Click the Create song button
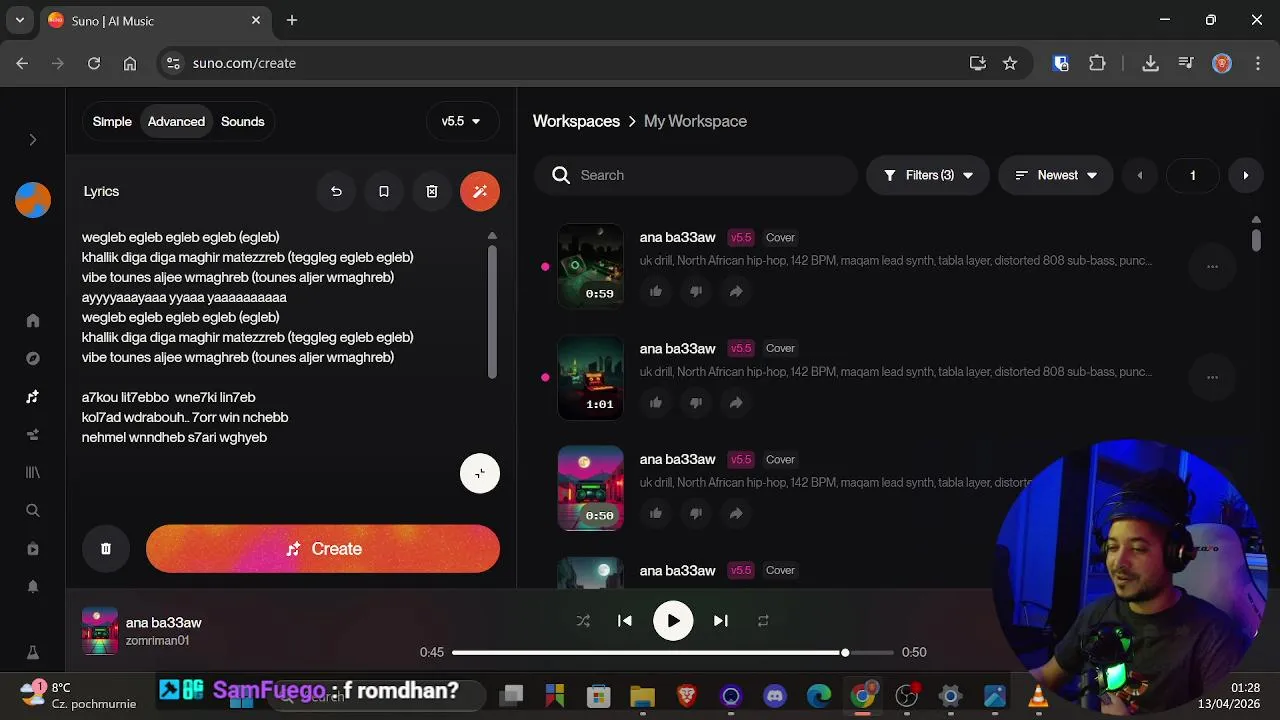The image size is (1280, 720). [x=323, y=549]
